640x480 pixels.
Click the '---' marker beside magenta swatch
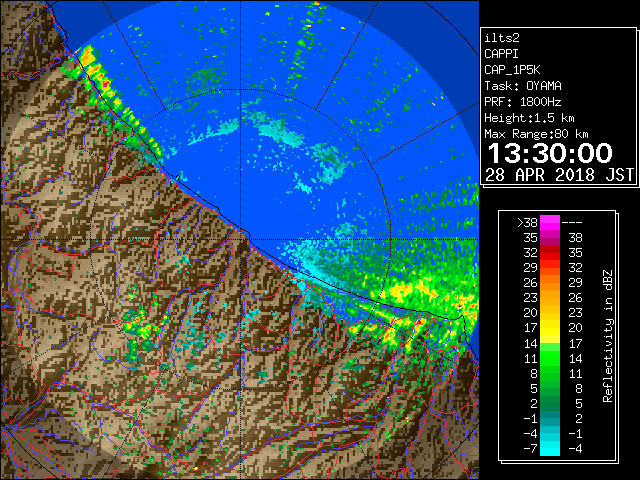point(572,223)
